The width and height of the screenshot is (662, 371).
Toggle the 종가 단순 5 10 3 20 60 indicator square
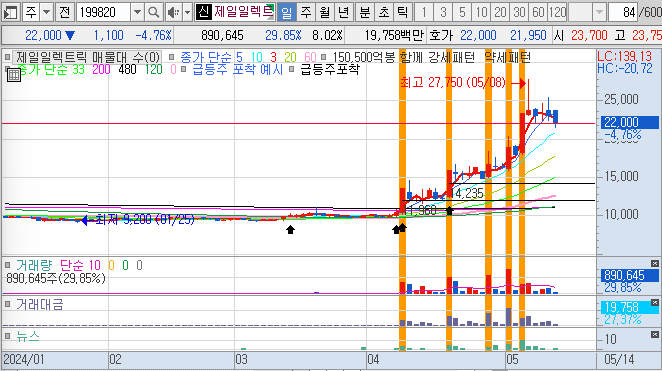tap(171, 57)
